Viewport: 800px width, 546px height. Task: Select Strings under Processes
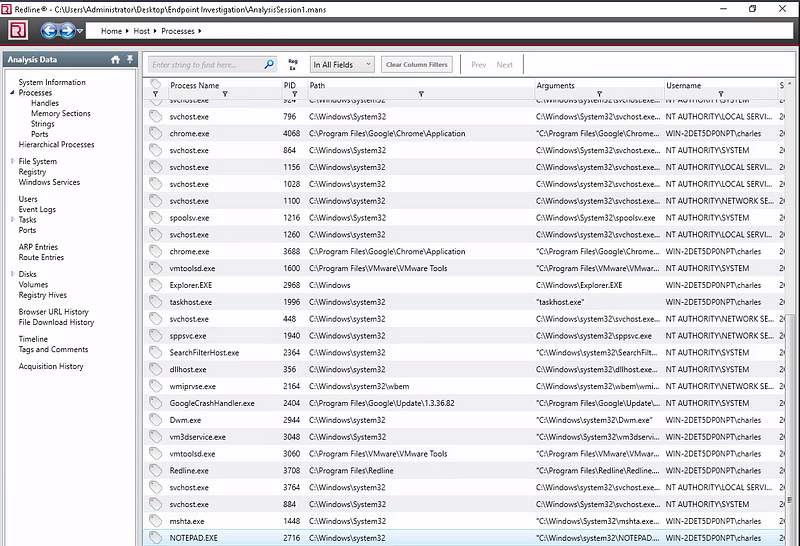tap(42, 123)
